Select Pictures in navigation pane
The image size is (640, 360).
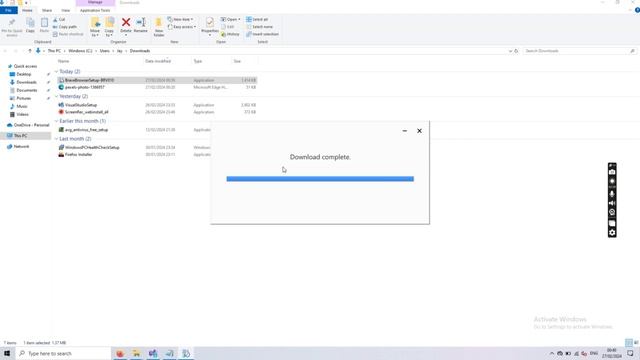tap(23, 98)
